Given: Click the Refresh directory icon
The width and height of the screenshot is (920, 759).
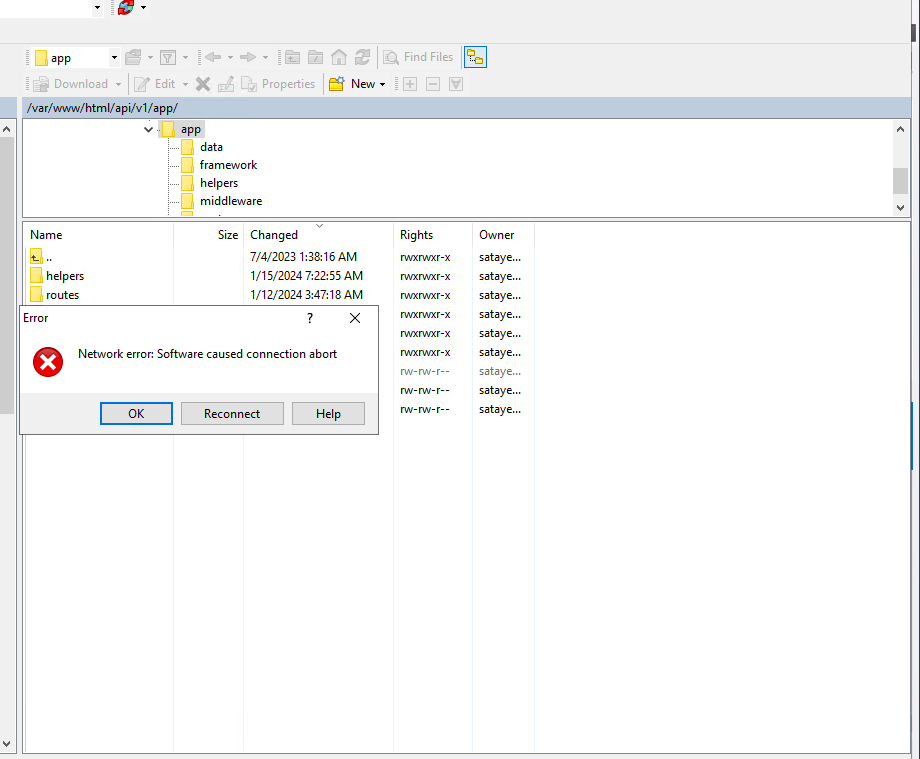Looking at the screenshot, I should point(362,58).
